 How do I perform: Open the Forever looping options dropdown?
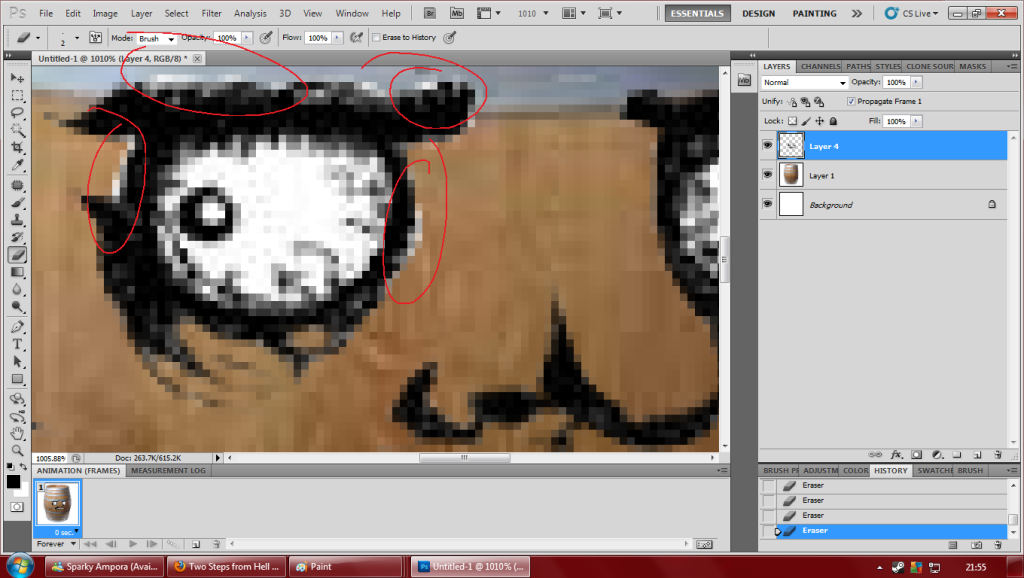[x=57, y=544]
